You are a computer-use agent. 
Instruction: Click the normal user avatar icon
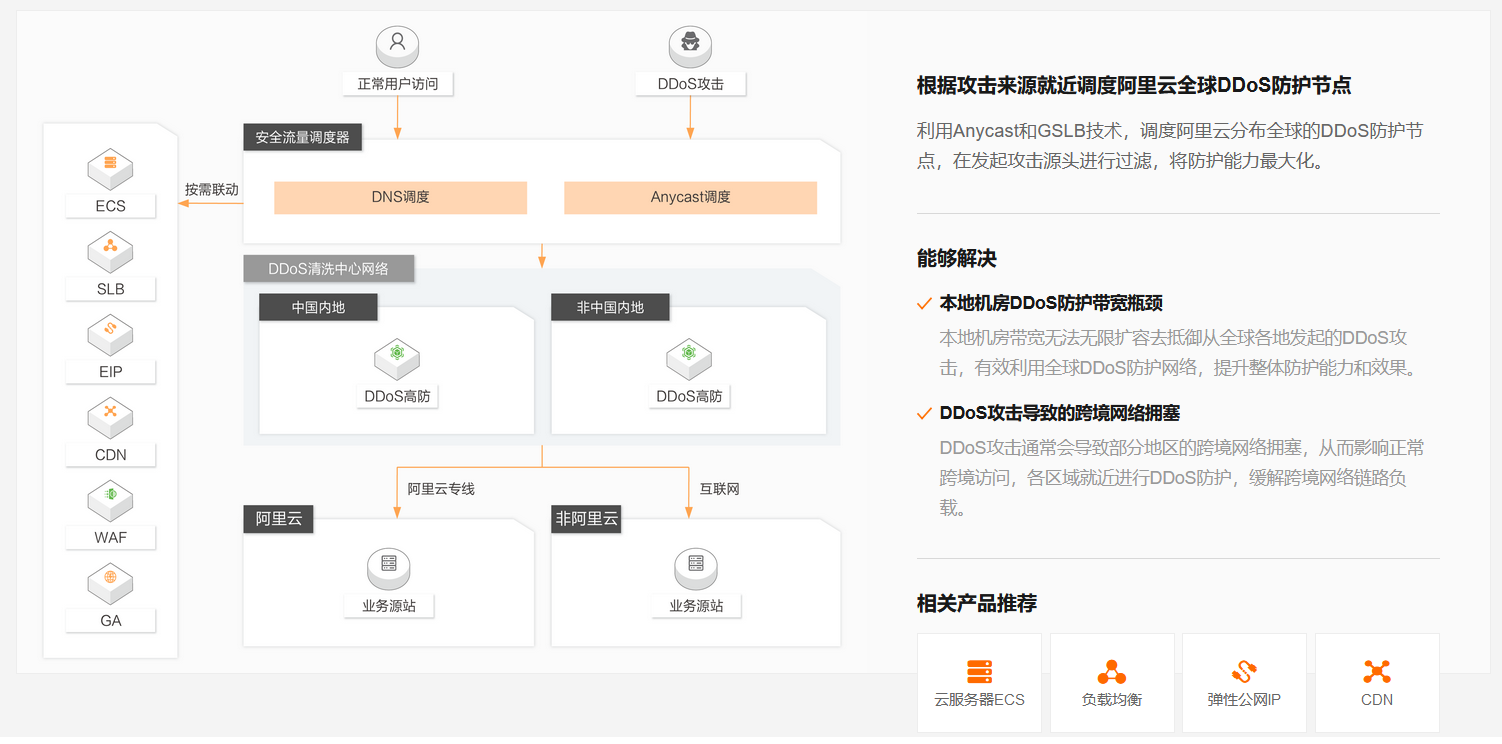pyautogui.click(x=397, y=45)
